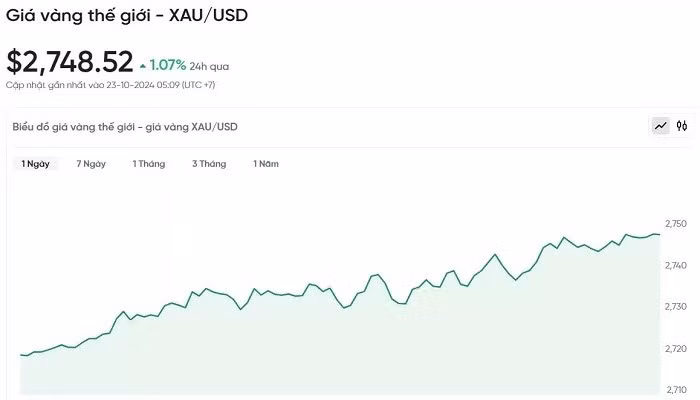Viewport: 700px width, 400px height.
Task: Click the 2,720 axis label
Action: pos(676,348)
